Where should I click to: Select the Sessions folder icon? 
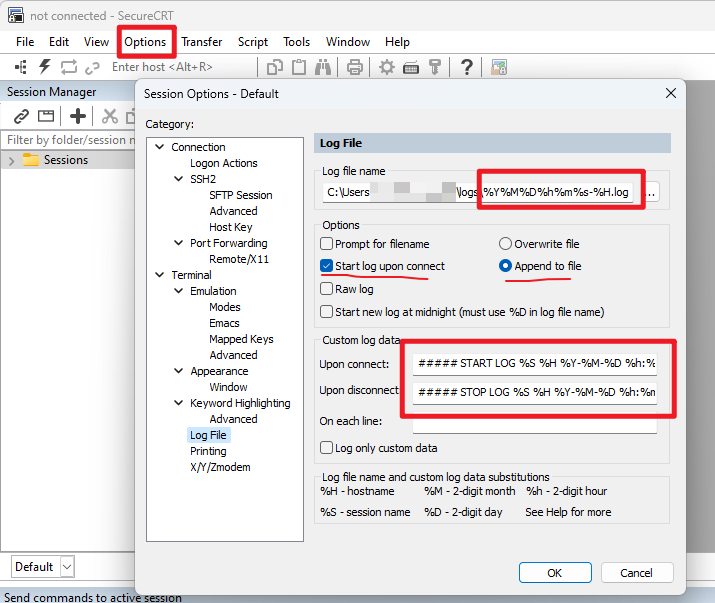(31, 160)
